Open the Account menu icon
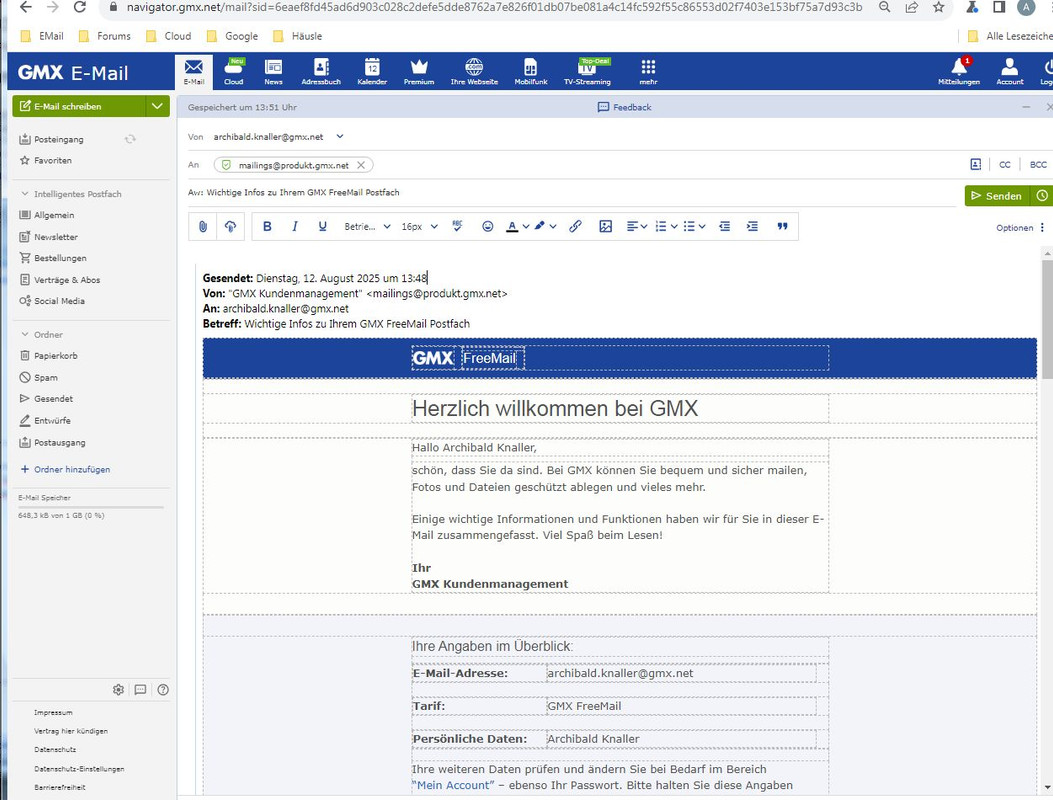Viewport: 1053px width, 800px height. coord(1009,71)
